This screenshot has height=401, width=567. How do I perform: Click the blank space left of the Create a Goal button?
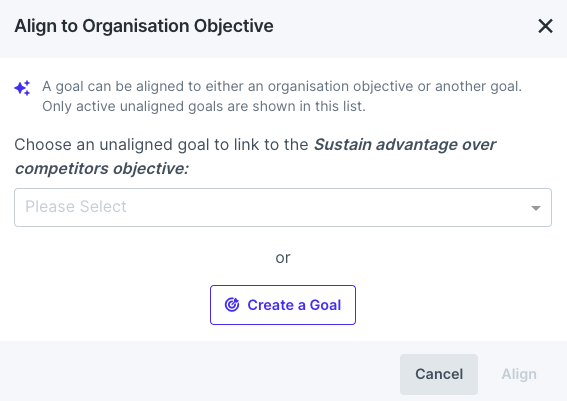108,305
